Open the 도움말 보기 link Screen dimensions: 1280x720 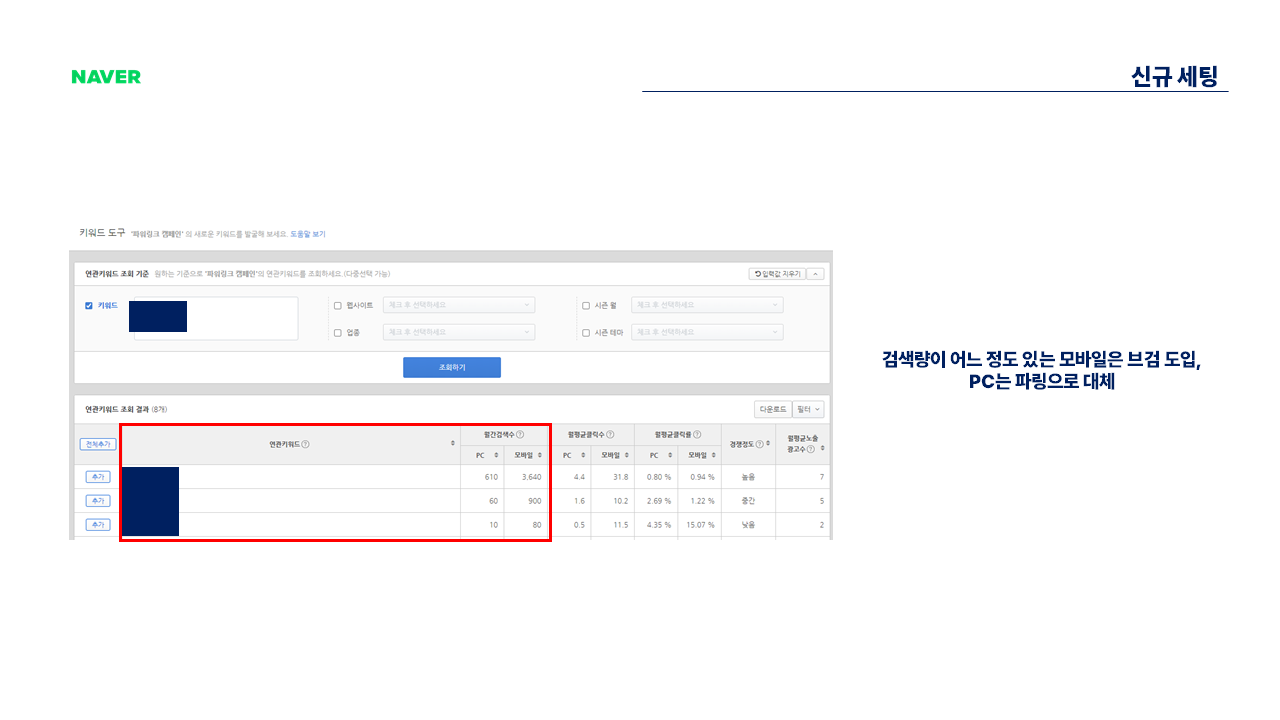click(x=308, y=234)
